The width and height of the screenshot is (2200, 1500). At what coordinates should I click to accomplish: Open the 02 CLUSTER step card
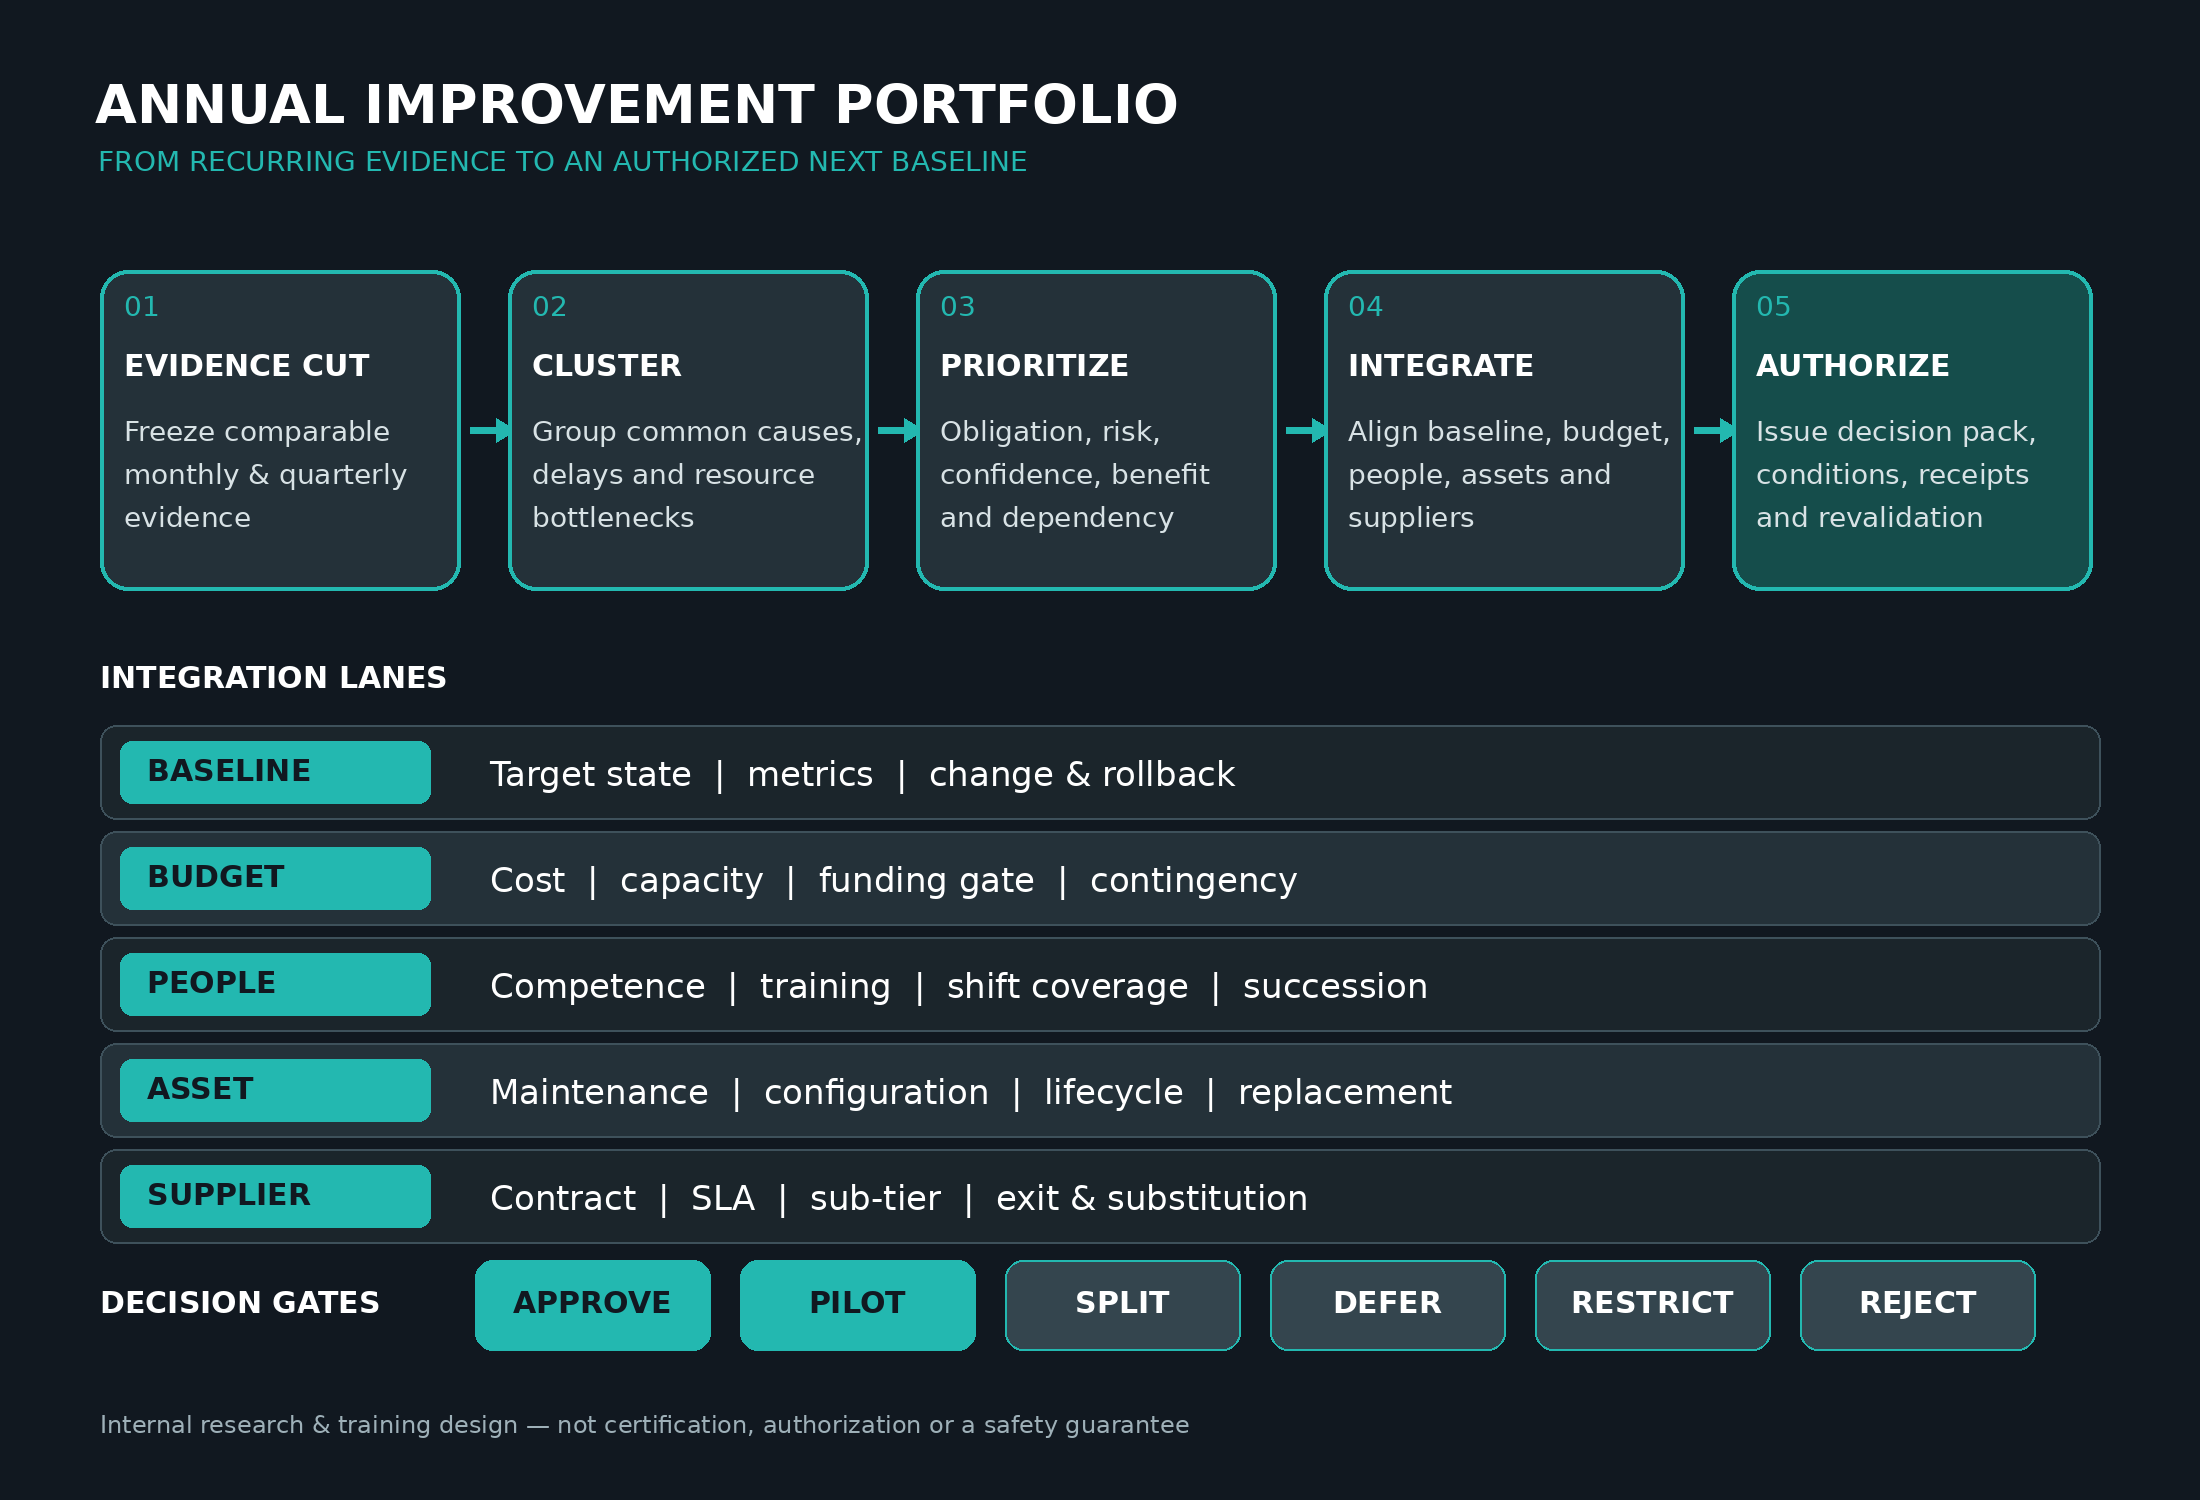689,430
